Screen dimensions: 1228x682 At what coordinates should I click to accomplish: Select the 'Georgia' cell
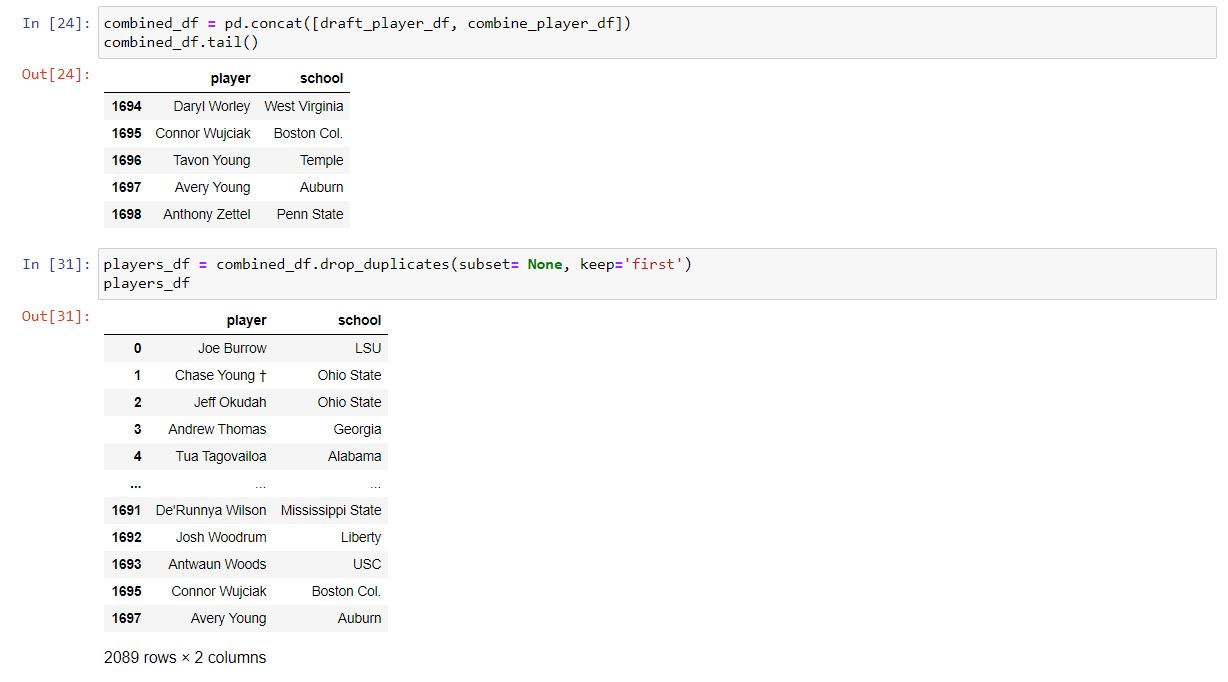[358, 429]
